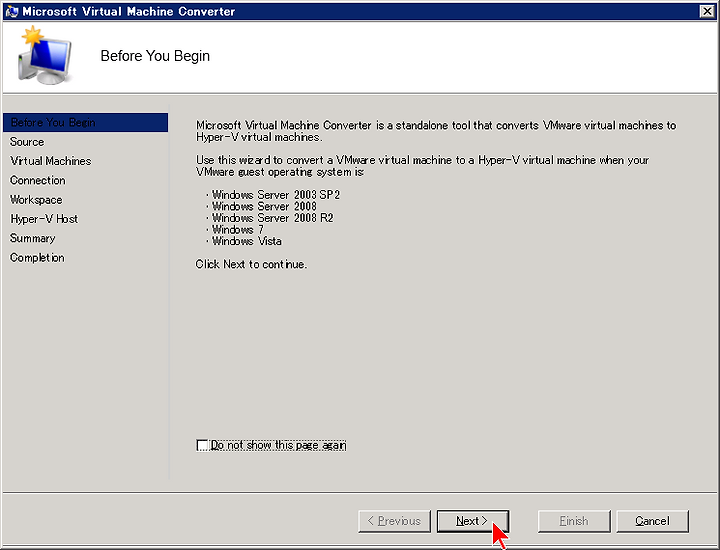Click the Next button

(x=473, y=521)
